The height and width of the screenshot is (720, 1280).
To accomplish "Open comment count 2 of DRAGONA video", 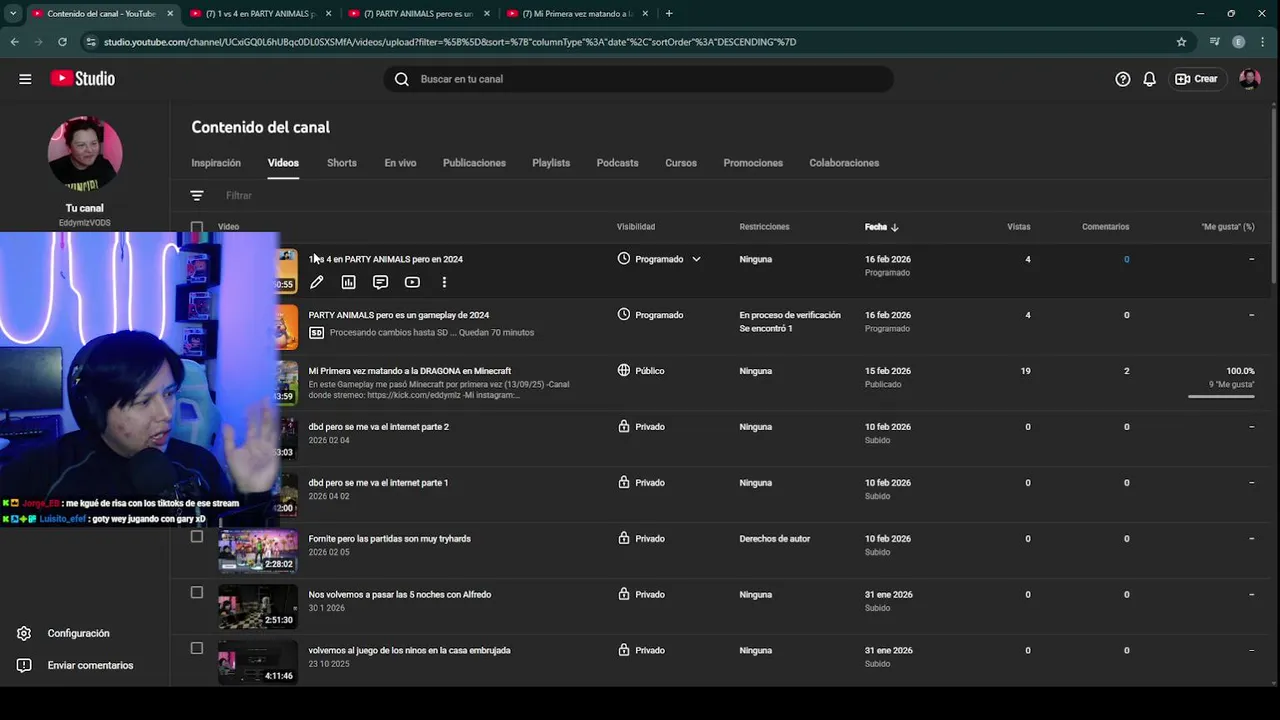I will (1126, 371).
